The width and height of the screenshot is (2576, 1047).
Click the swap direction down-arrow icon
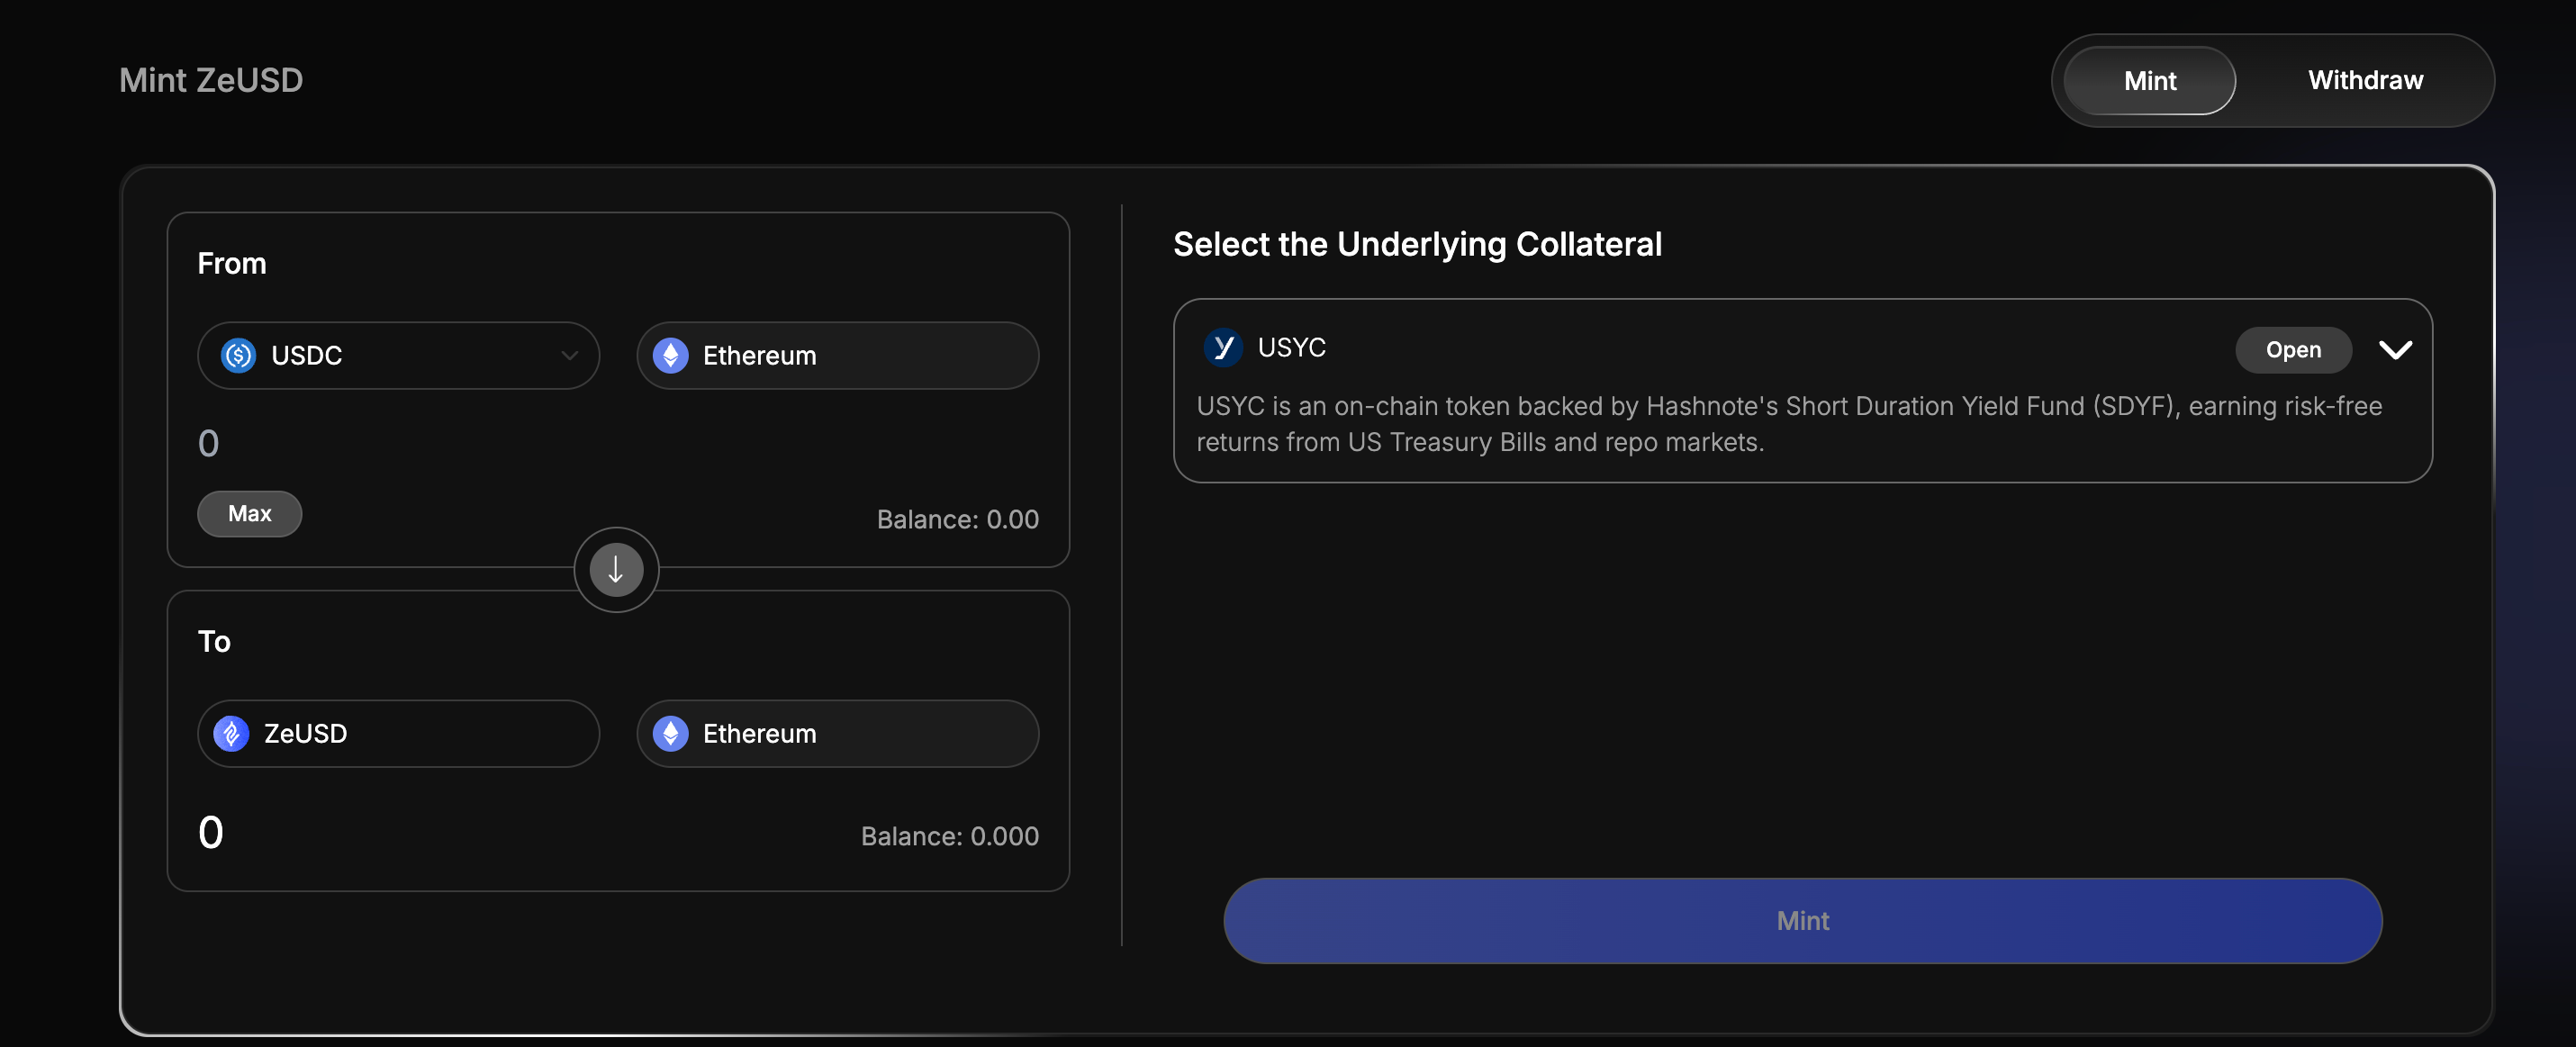point(616,570)
